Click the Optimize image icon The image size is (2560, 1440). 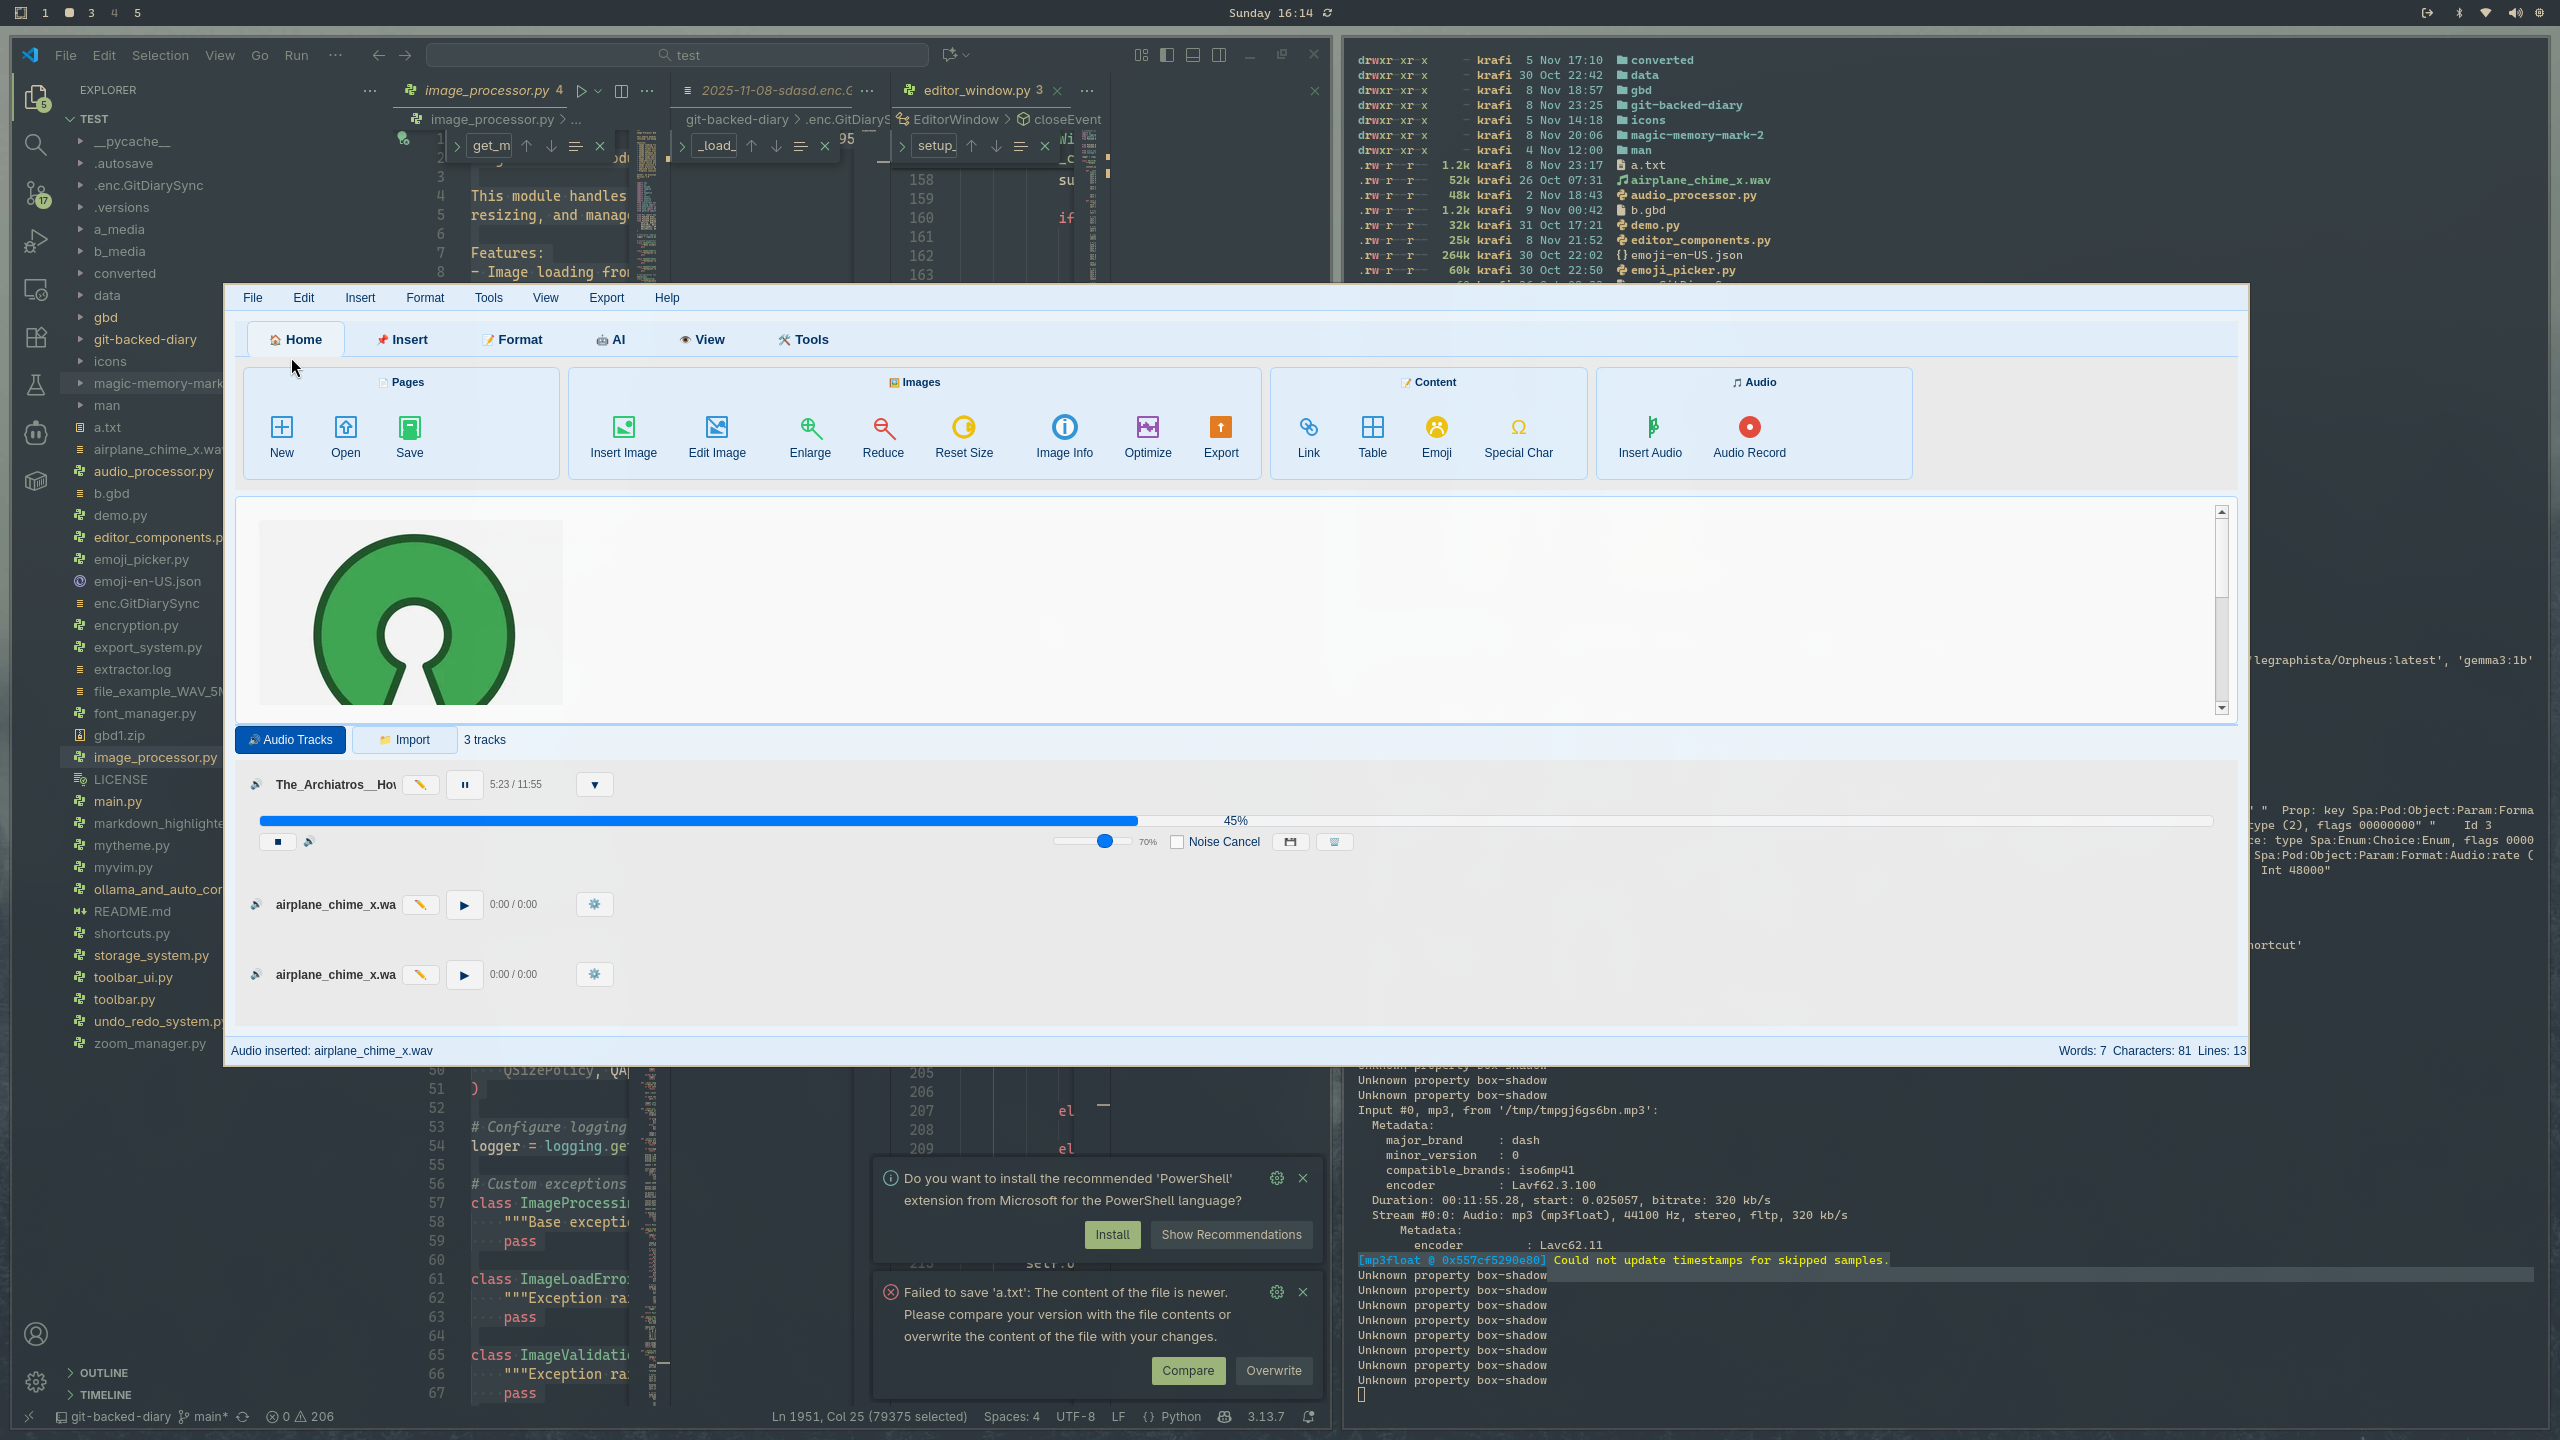[x=1147, y=428]
